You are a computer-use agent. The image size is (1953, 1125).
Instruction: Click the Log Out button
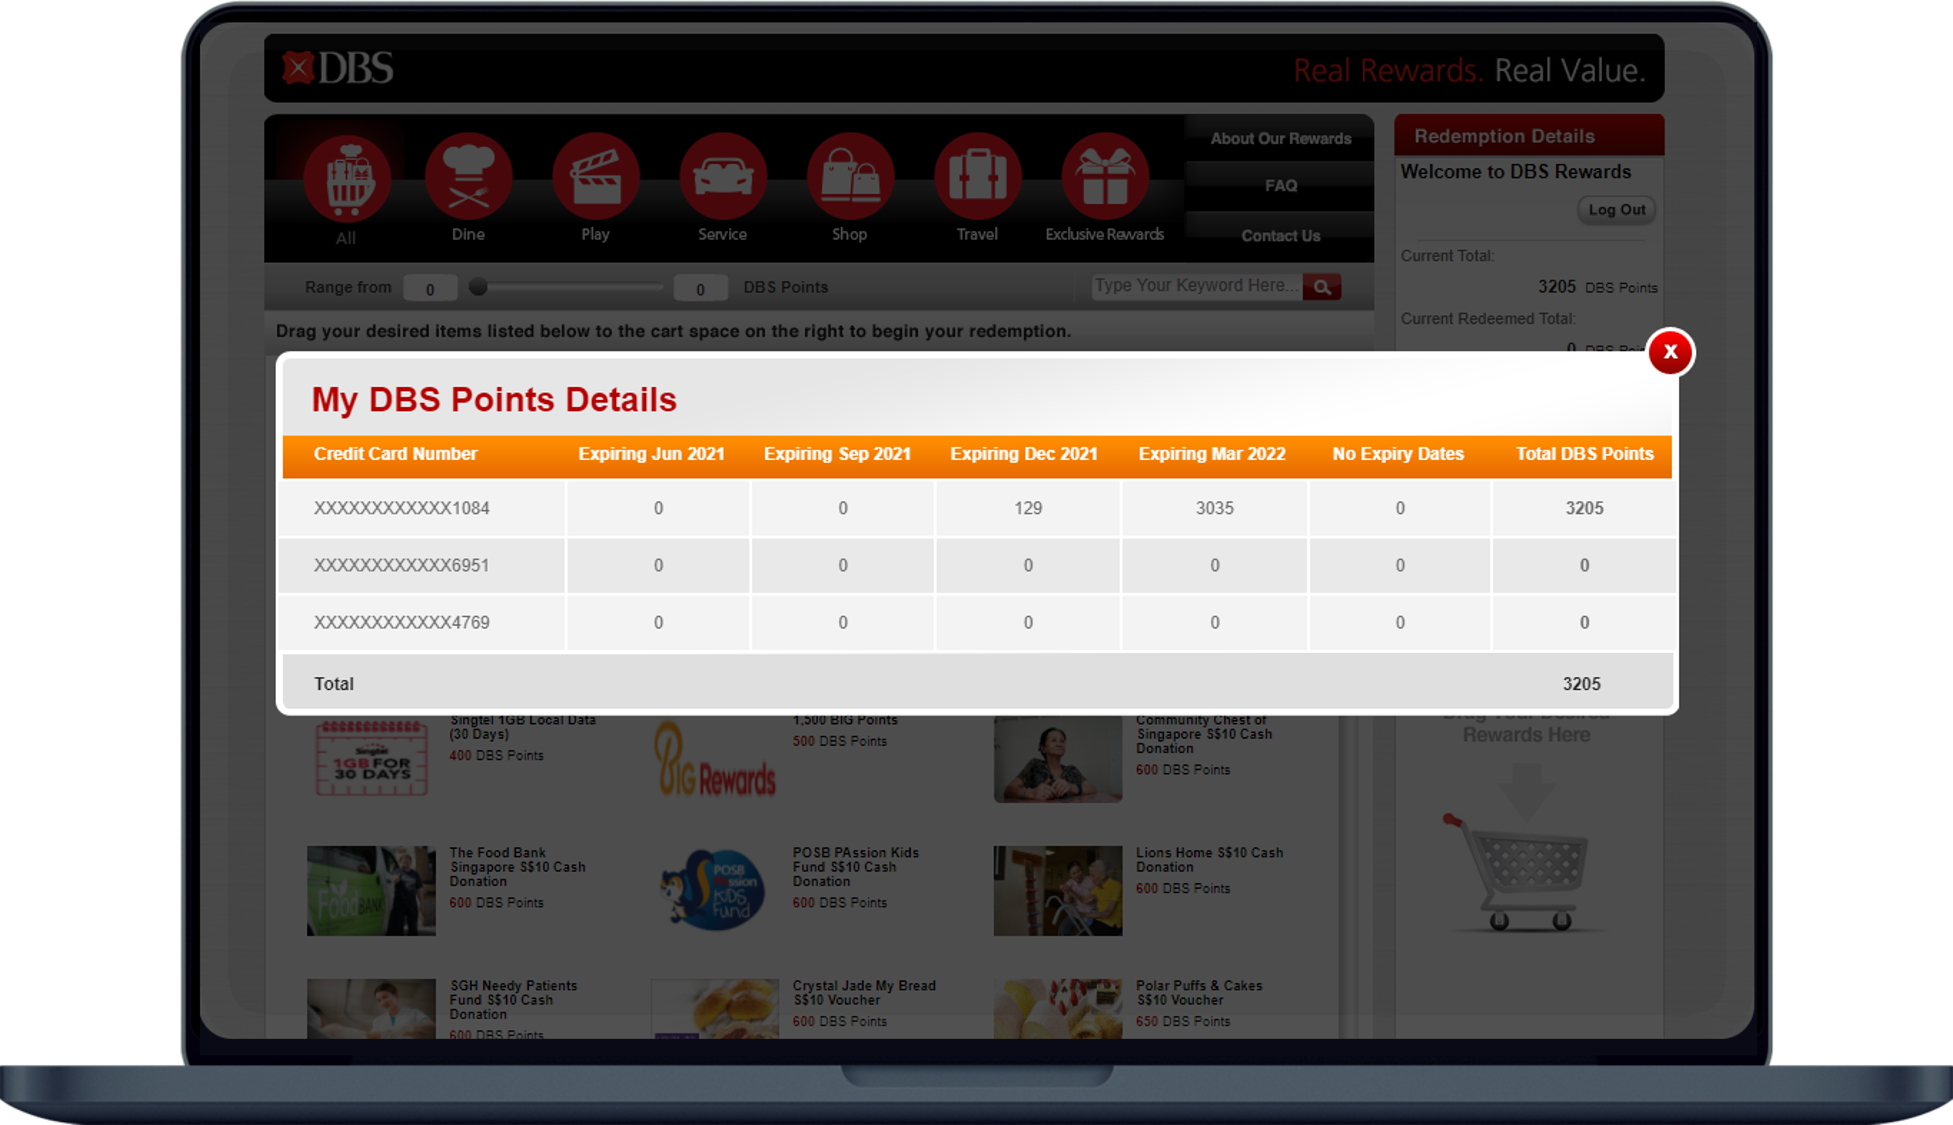click(x=1616, y=210)
